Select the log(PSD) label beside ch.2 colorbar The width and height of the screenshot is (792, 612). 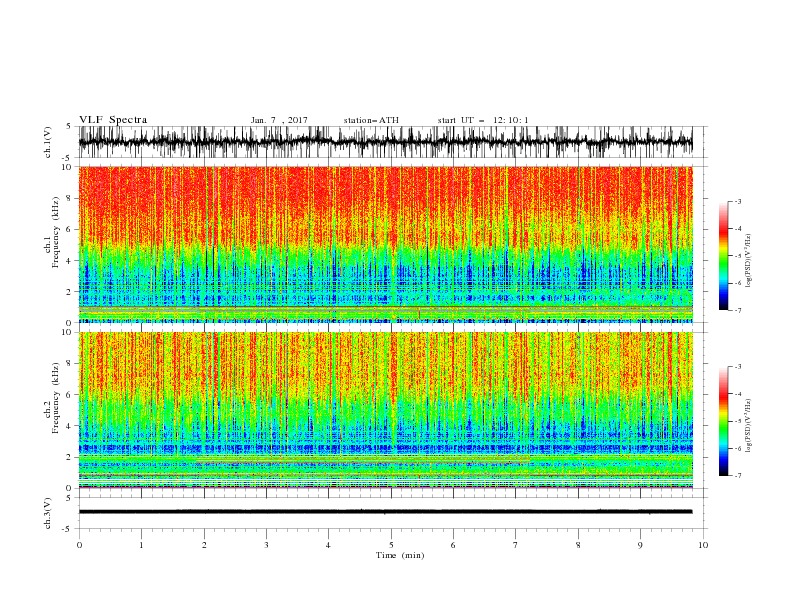coord(749,425)
